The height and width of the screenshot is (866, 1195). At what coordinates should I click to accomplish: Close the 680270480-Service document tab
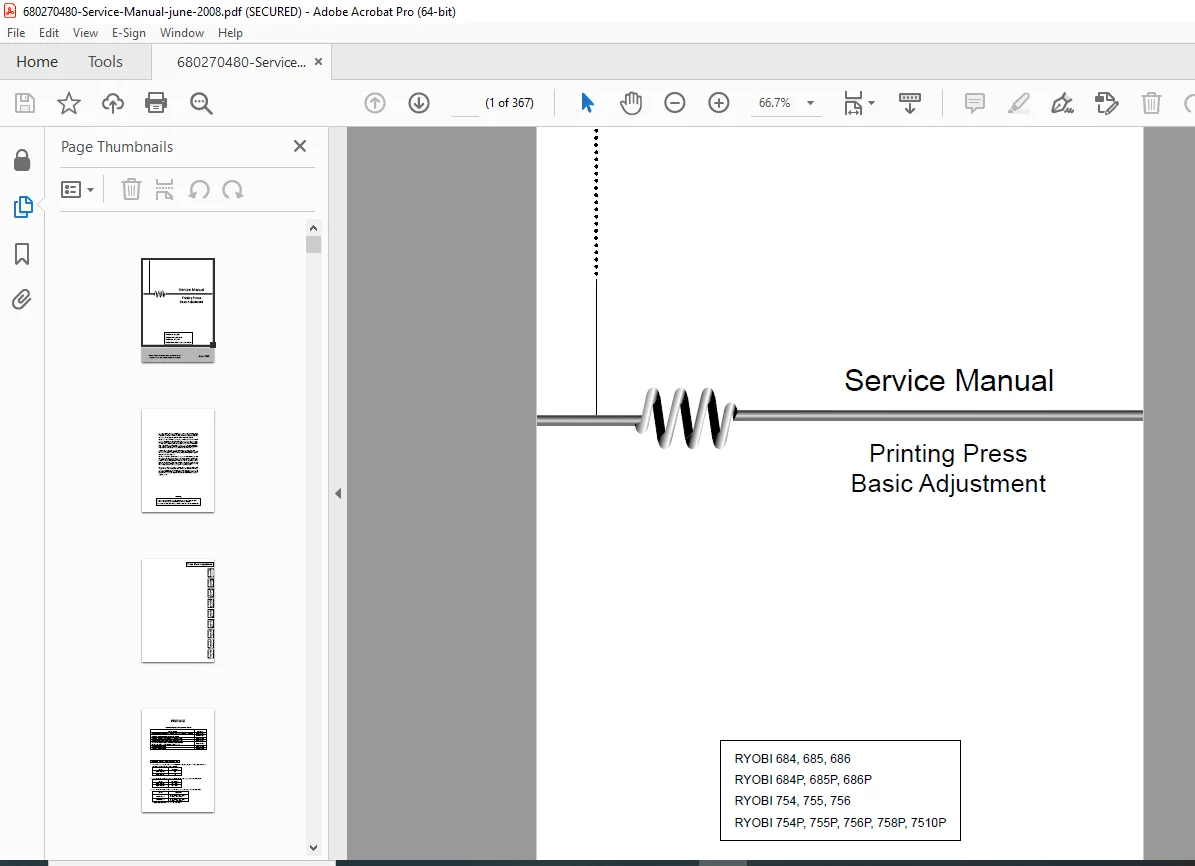click(x=319, y=62)
